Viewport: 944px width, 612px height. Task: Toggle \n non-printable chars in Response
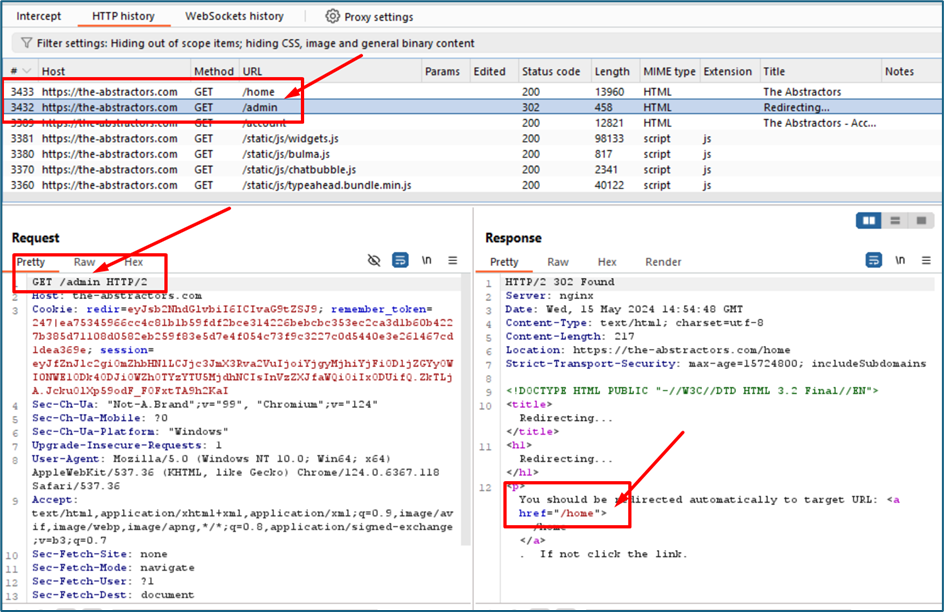tap(900, 260)
